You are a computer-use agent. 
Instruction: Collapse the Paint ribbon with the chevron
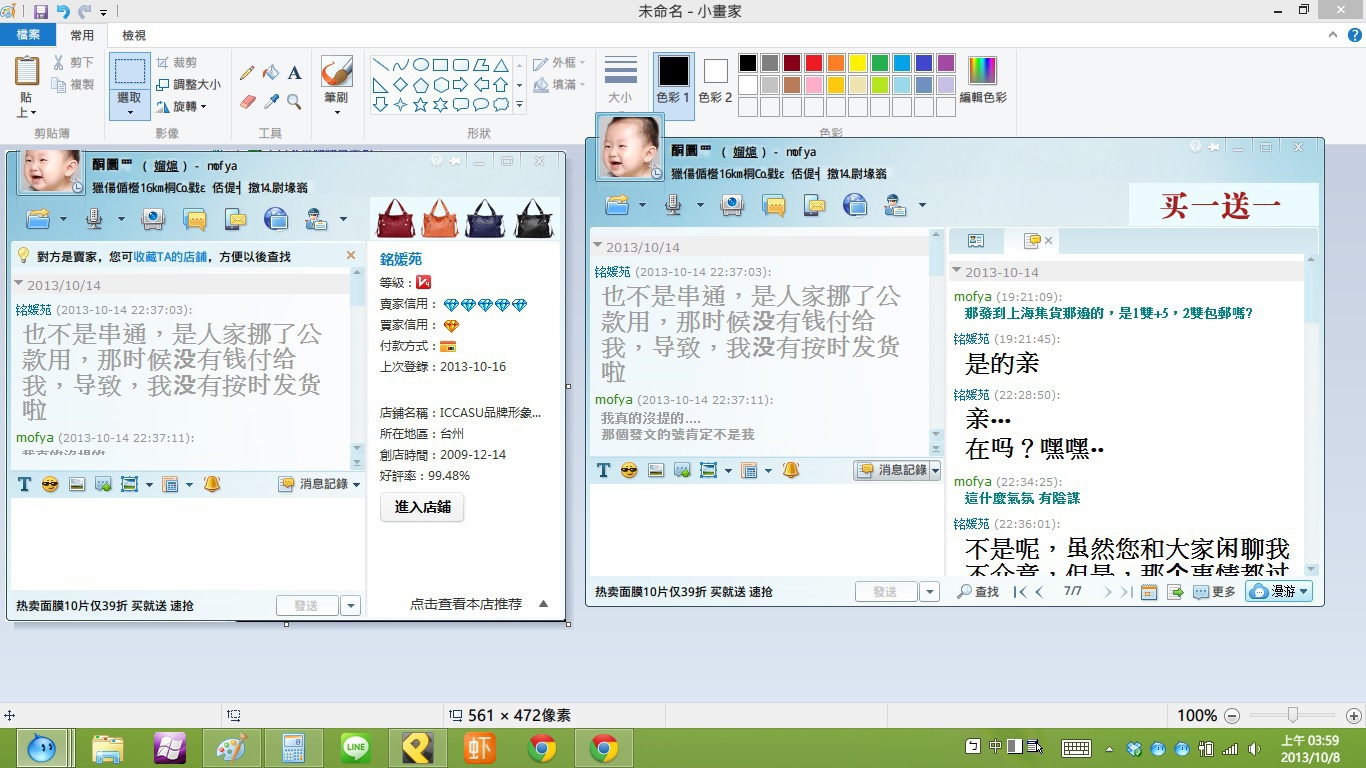(x=1335, y=35)
